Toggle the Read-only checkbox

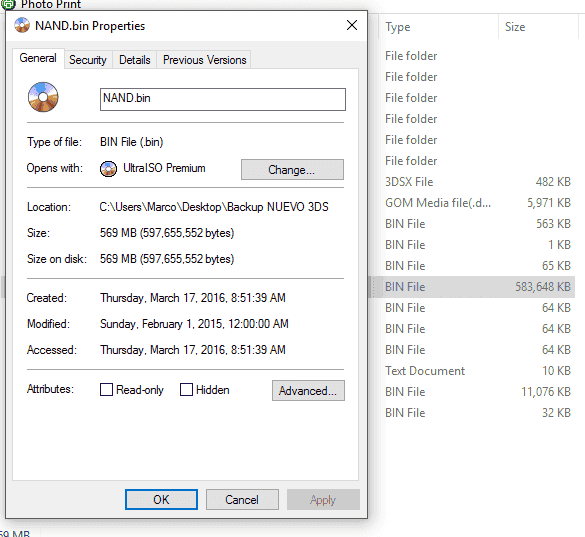[106, 390]
